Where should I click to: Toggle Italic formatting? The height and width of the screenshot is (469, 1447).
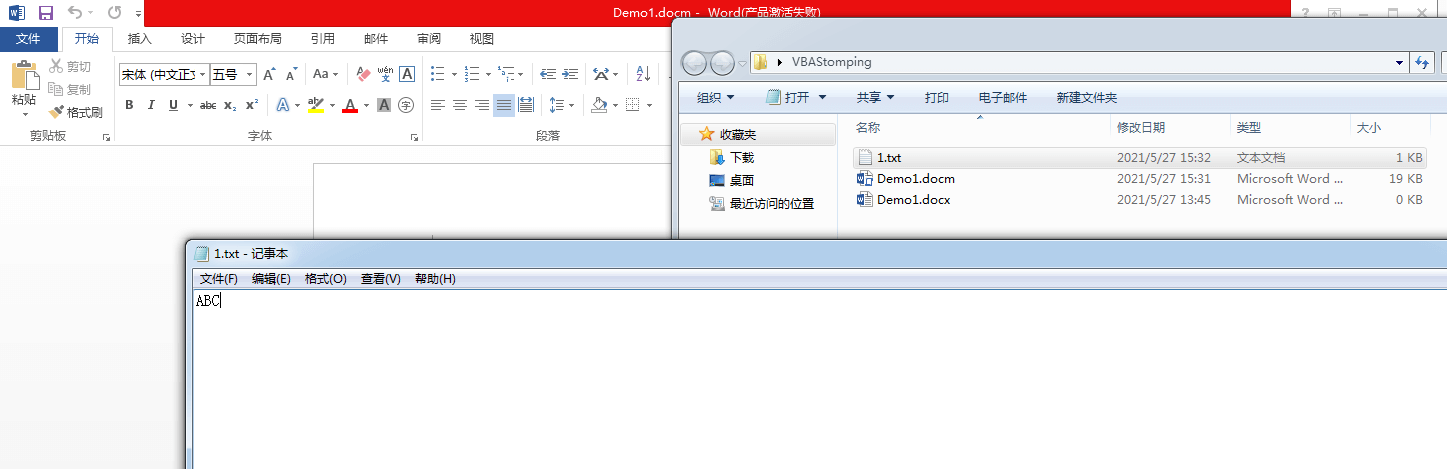pos(151,105)
